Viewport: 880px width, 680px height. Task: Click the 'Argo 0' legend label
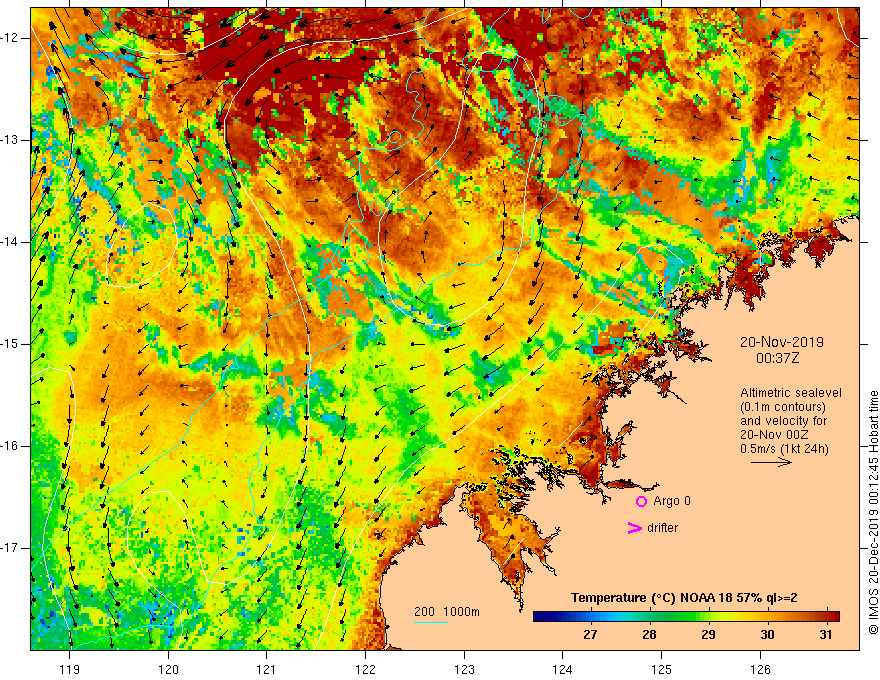[x=672, y=501]
